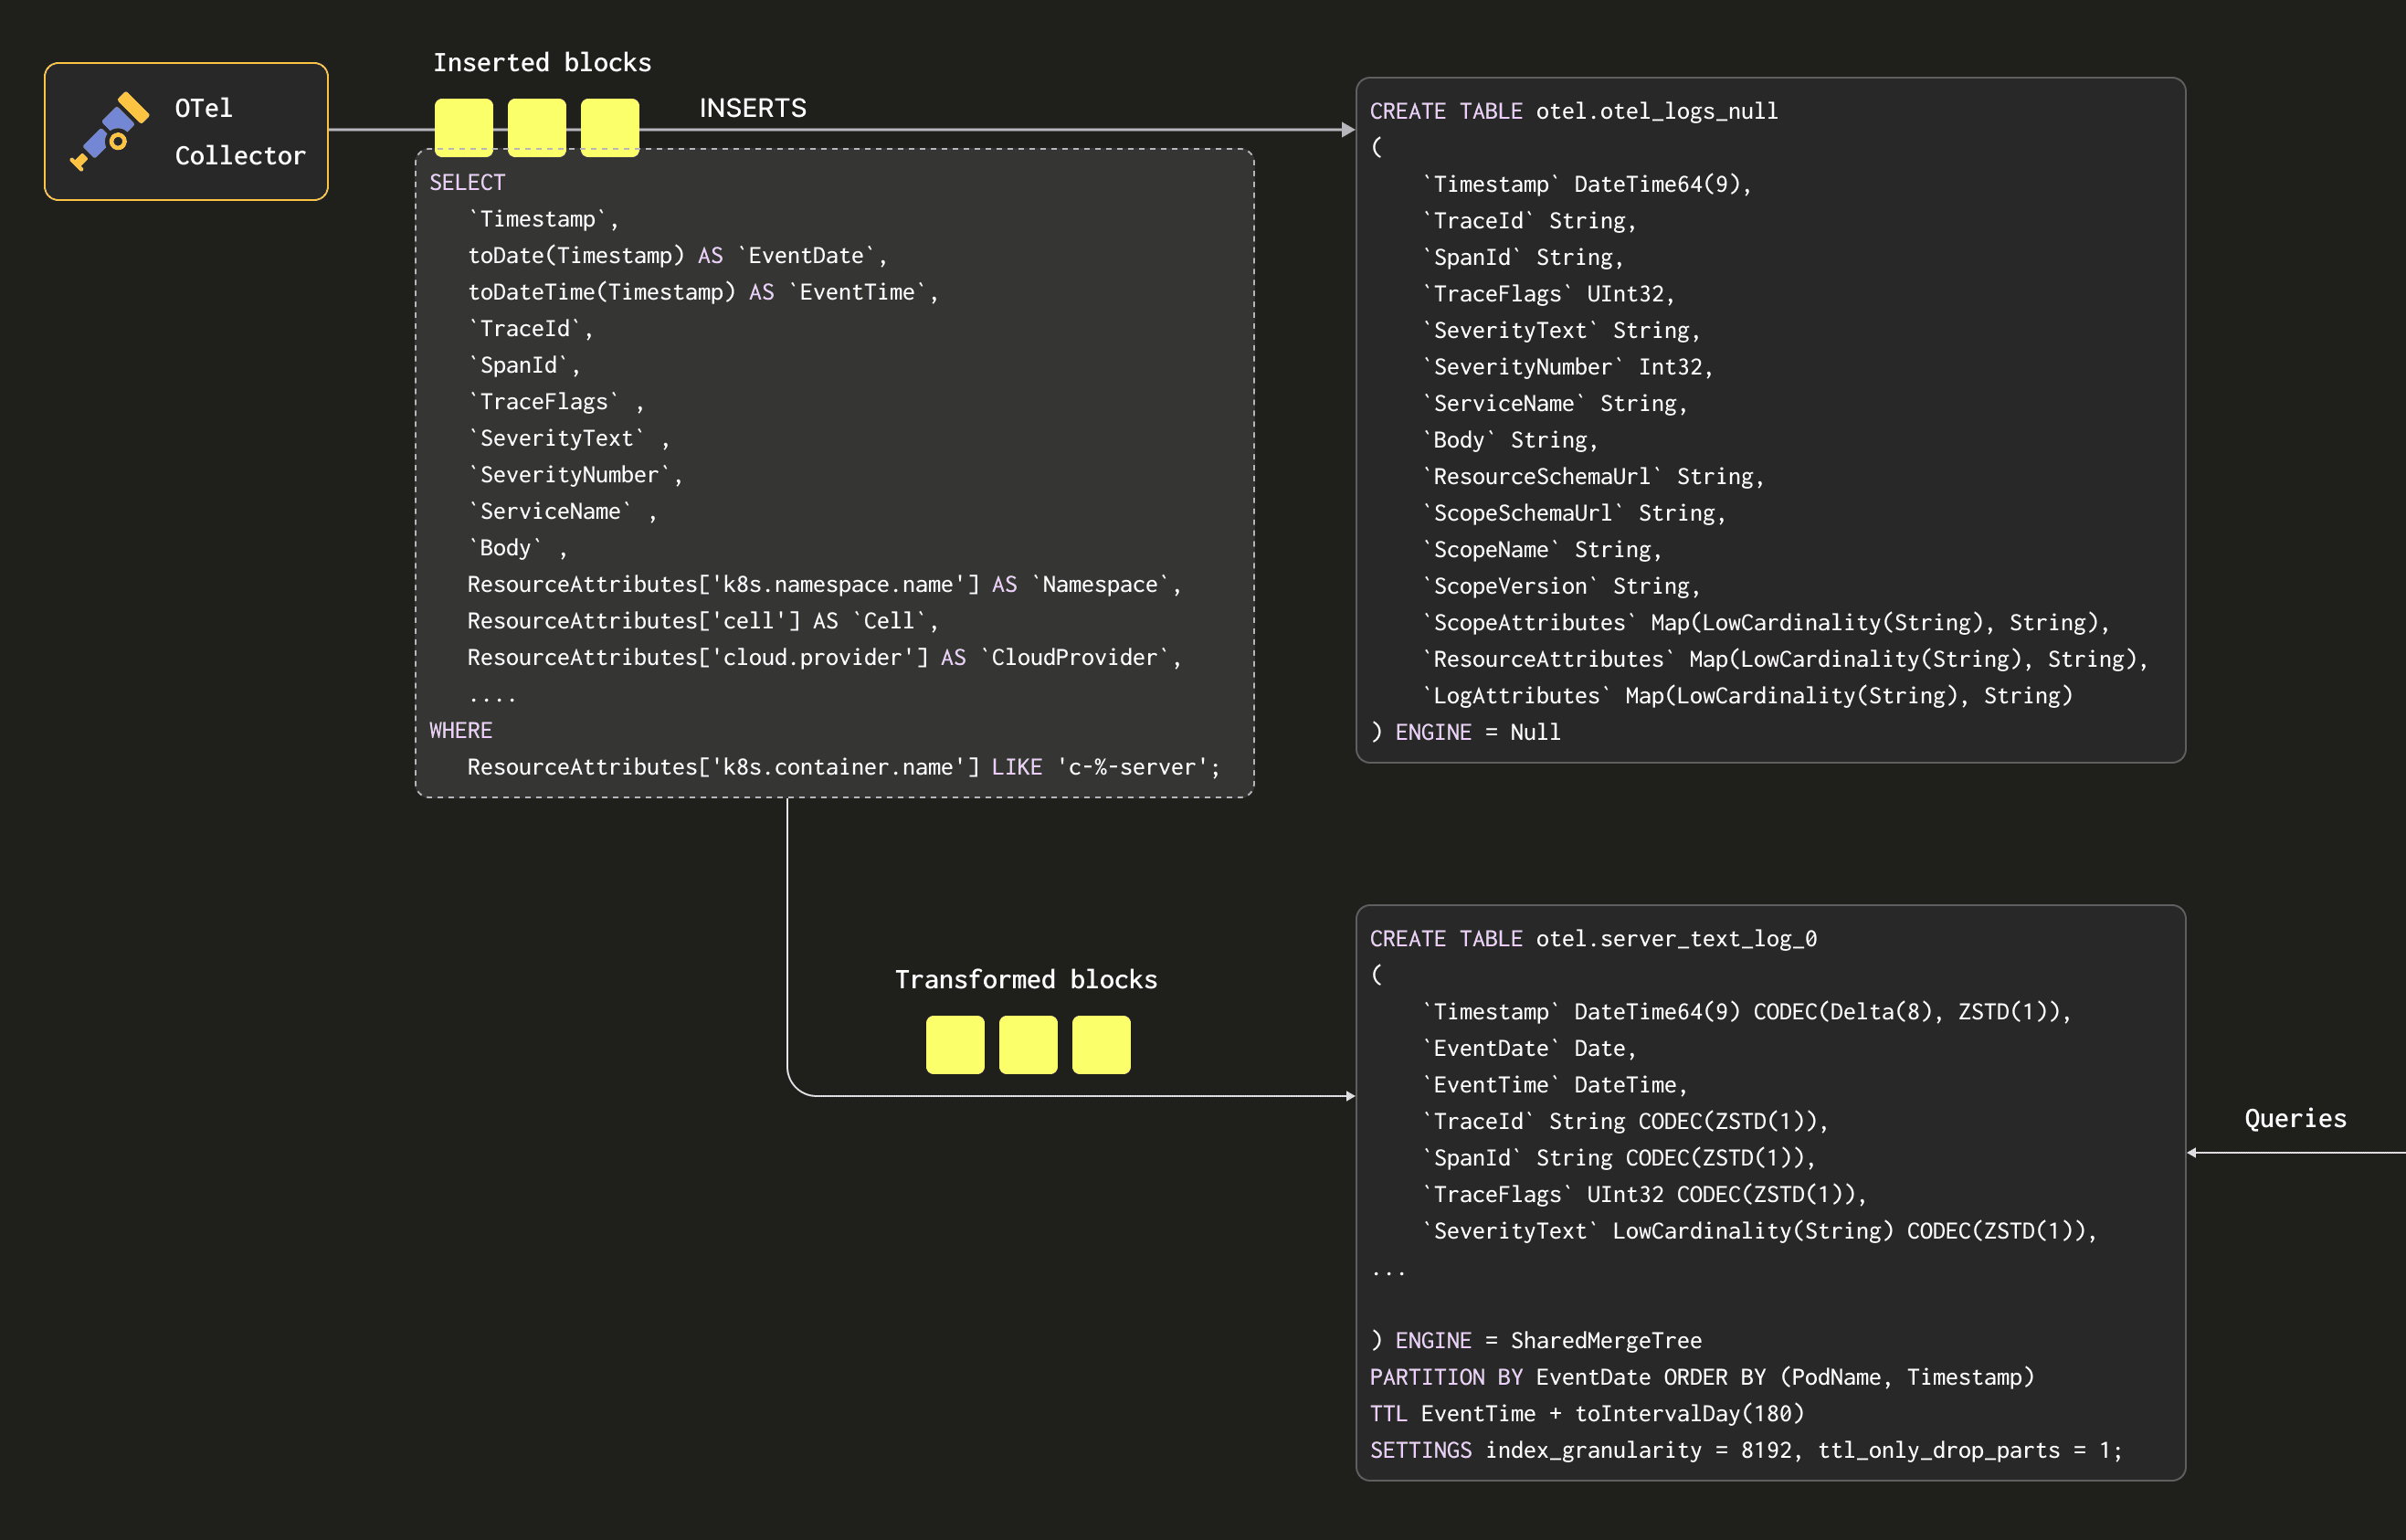Select the first yellow transformed block
2406x1540 pixels.
pos(955,1045)
